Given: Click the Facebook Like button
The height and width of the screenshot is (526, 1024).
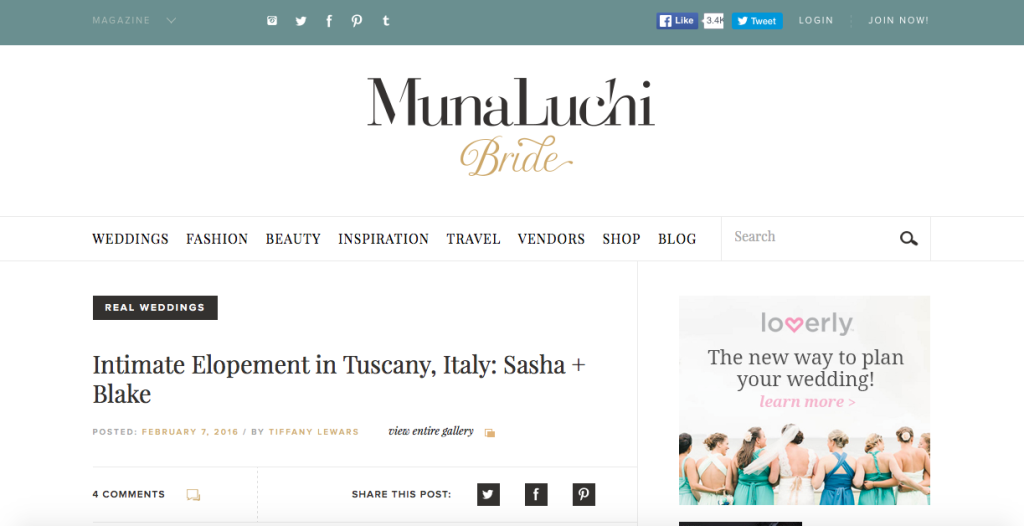Looking at the screenshot, I should tap(677, 21).
